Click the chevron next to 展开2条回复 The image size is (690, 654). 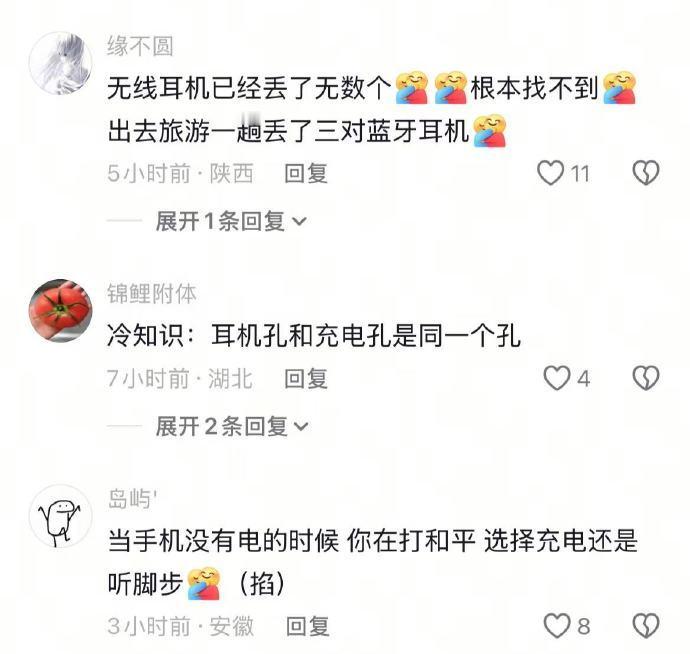pyautogui.click(x=301, y=427)
